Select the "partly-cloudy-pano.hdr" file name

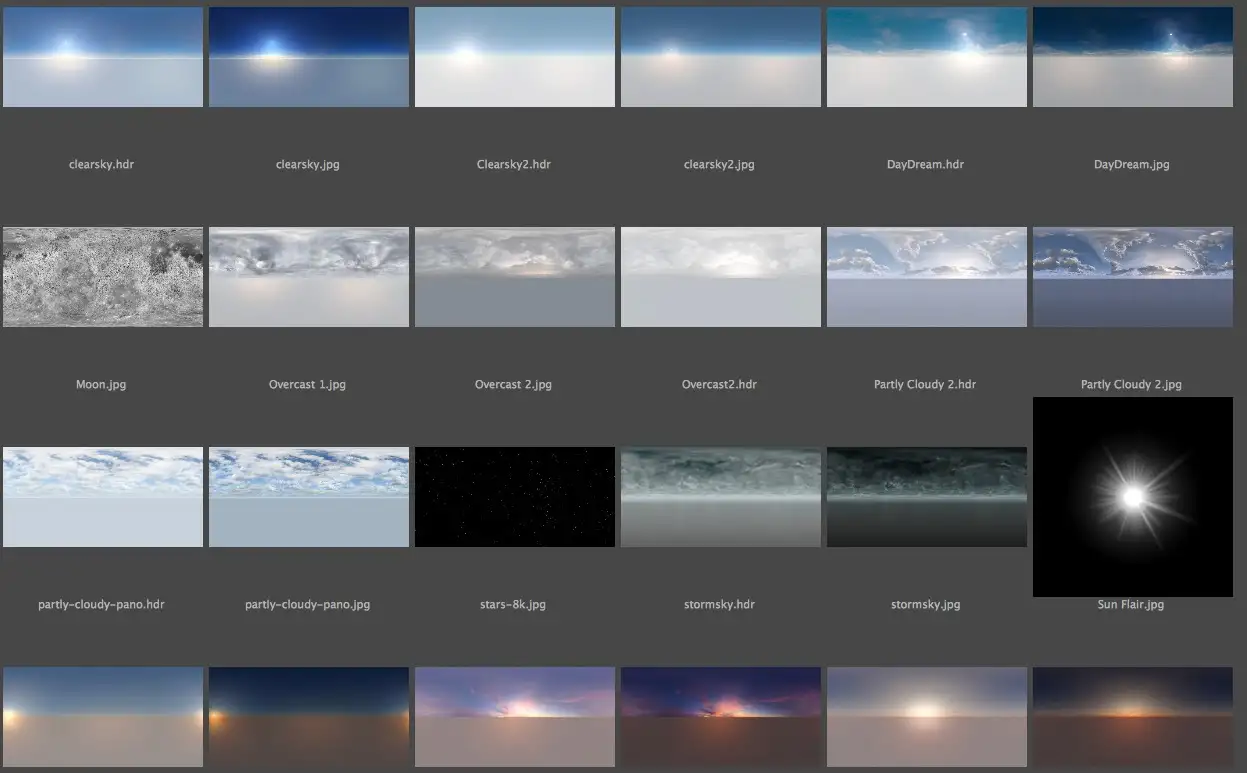pyautogui.click(x=102, y=604)
